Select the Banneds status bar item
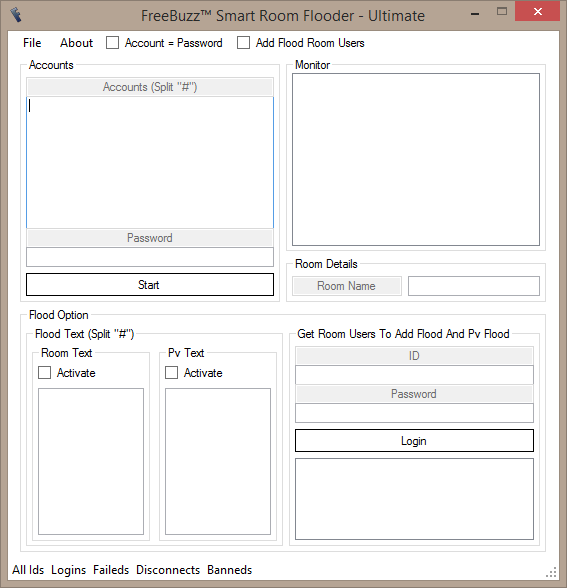 (x=230, y=570)
